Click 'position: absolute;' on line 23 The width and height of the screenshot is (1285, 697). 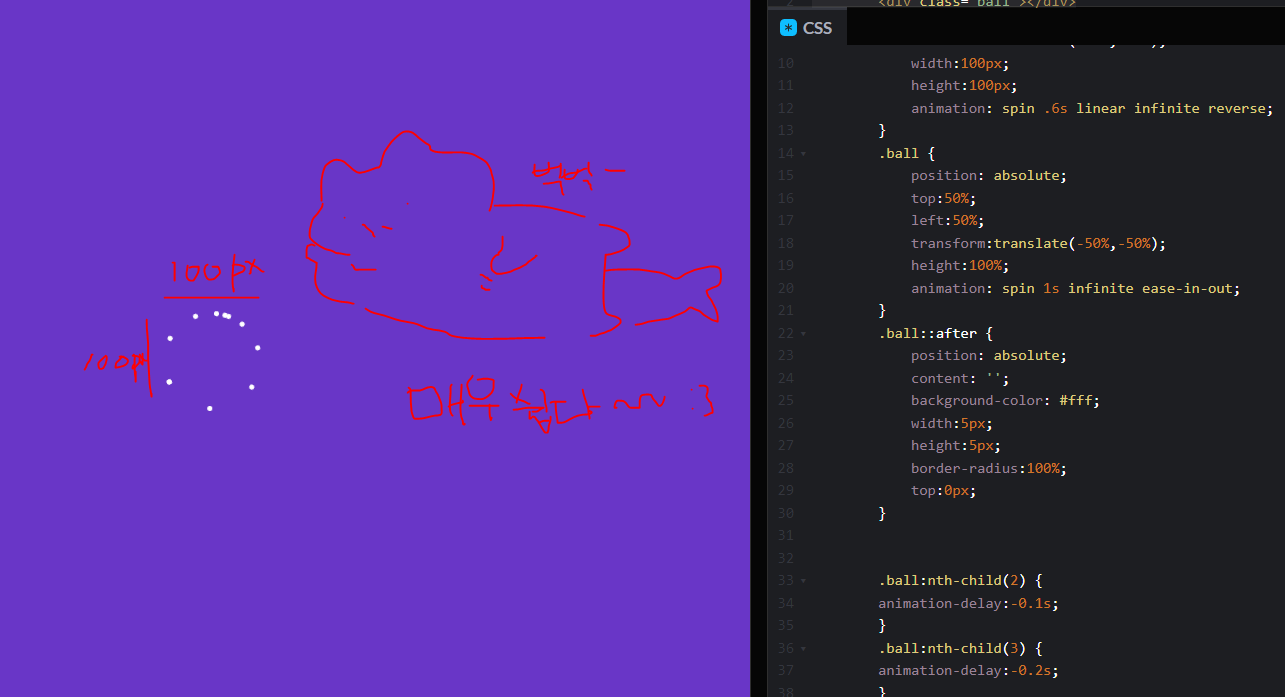(989, 355)
